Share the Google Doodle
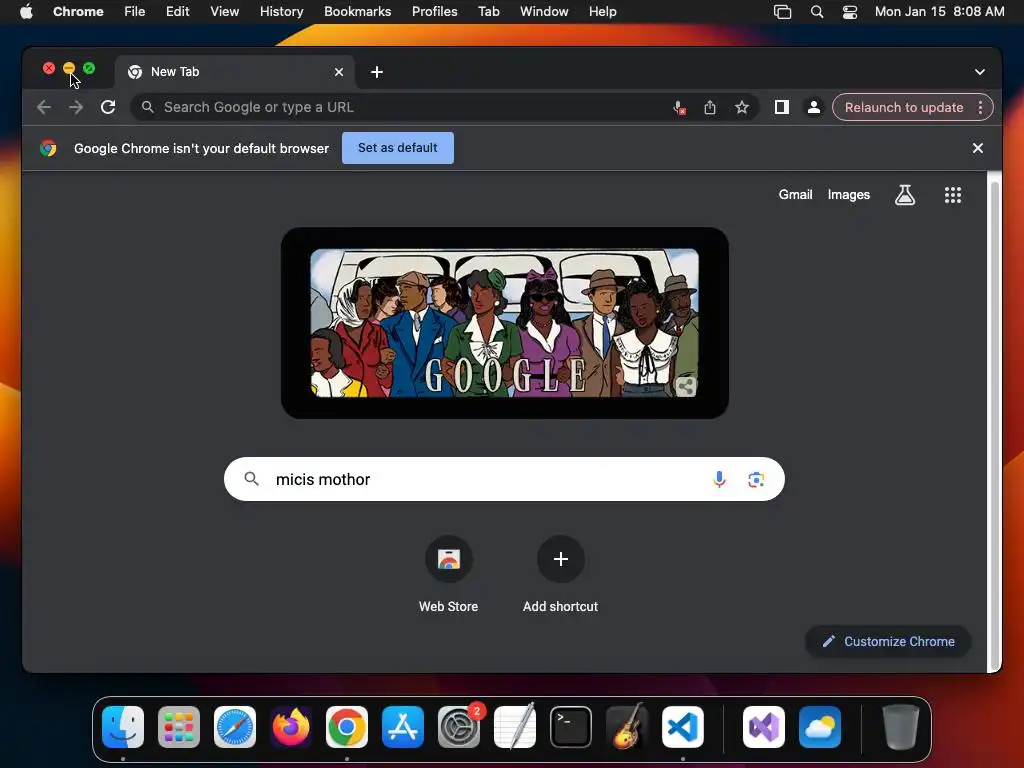This screenshot has width=1024, height=768. (x=685, y=387)
